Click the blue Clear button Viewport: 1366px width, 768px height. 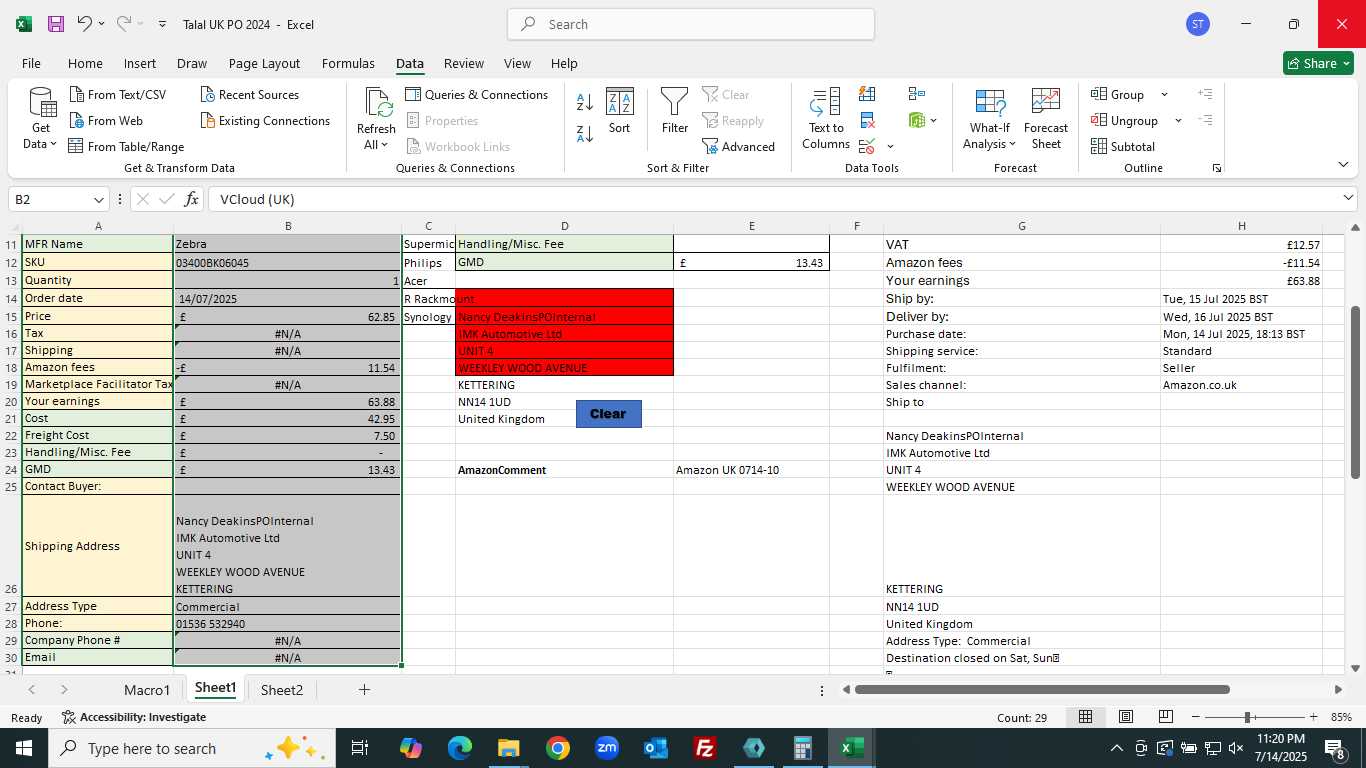coord(608,413)
